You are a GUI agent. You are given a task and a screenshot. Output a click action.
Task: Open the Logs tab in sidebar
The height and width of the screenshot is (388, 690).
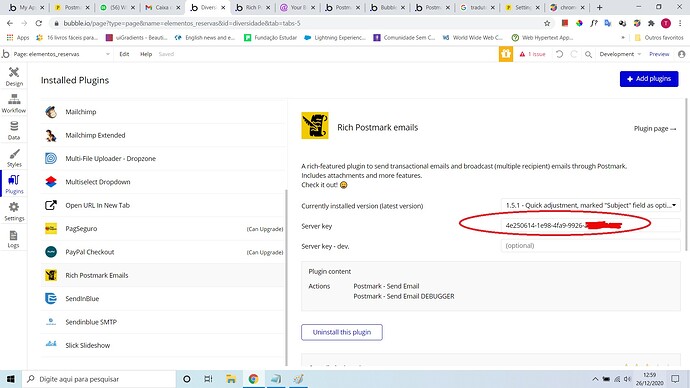(x=14, y=239)
